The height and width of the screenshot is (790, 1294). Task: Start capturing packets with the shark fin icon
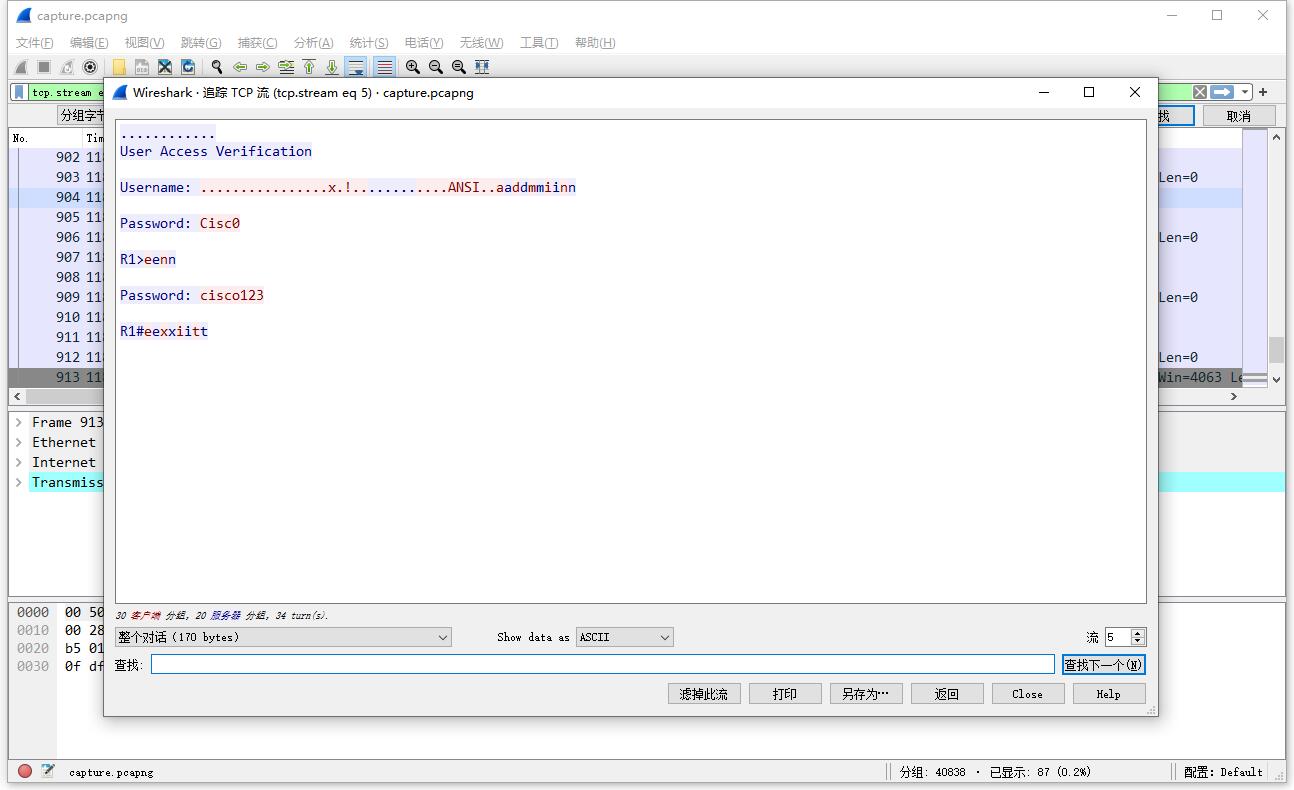[21, 67]
